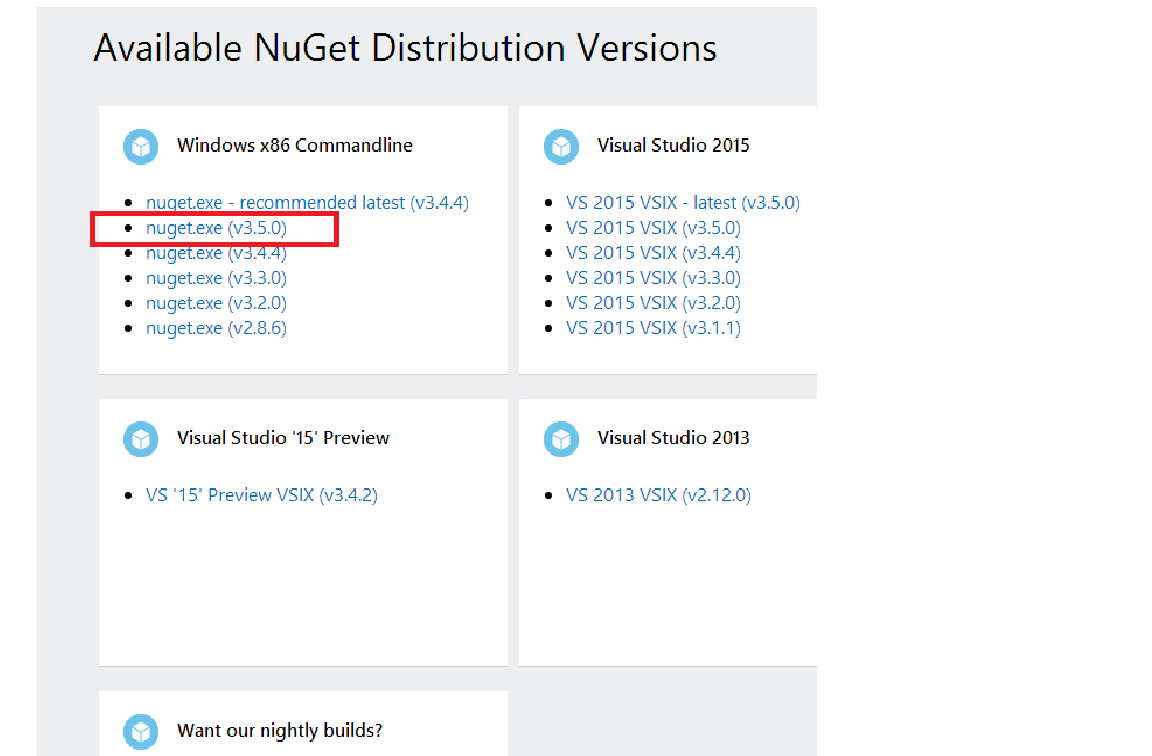Open VS '15' Preview VSIX (v3.4.2)
The image size is (1152, 756).
click(x=262, y=495)
